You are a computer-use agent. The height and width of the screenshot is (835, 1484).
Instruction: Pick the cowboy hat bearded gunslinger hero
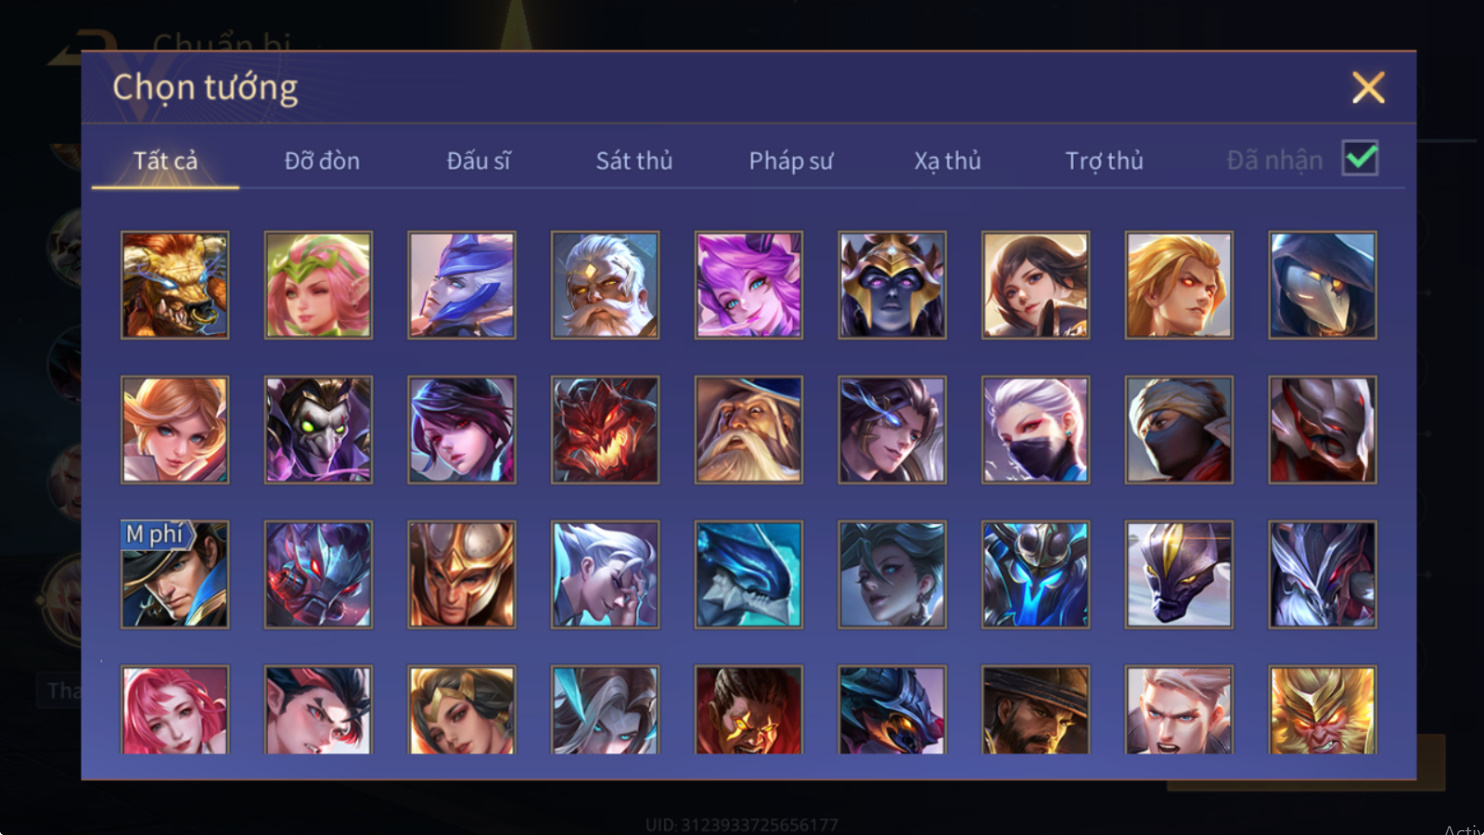point(1035,709)
